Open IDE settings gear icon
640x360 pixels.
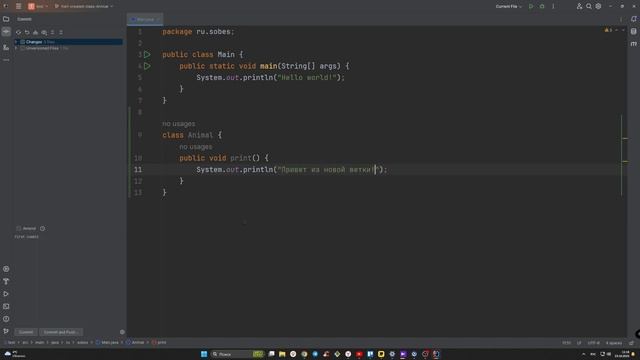tap(598, 6)
